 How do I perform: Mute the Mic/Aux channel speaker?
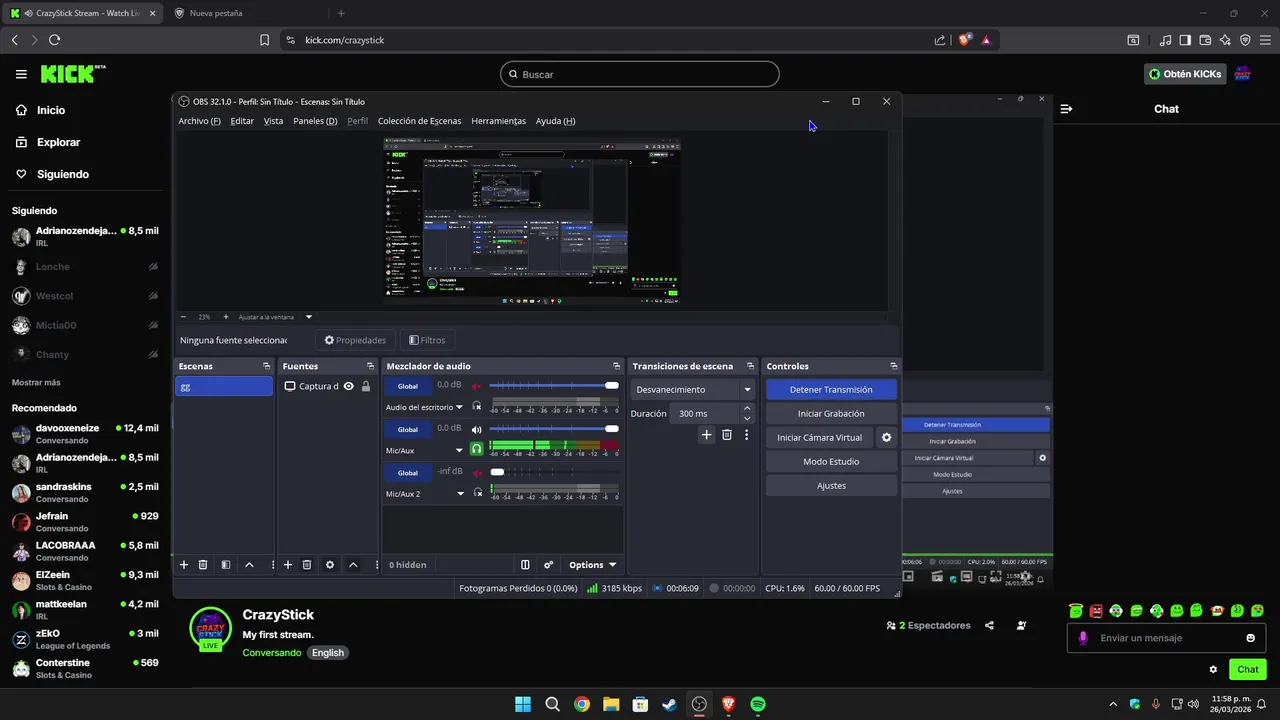pyautogui.click(x=477, y=429)
